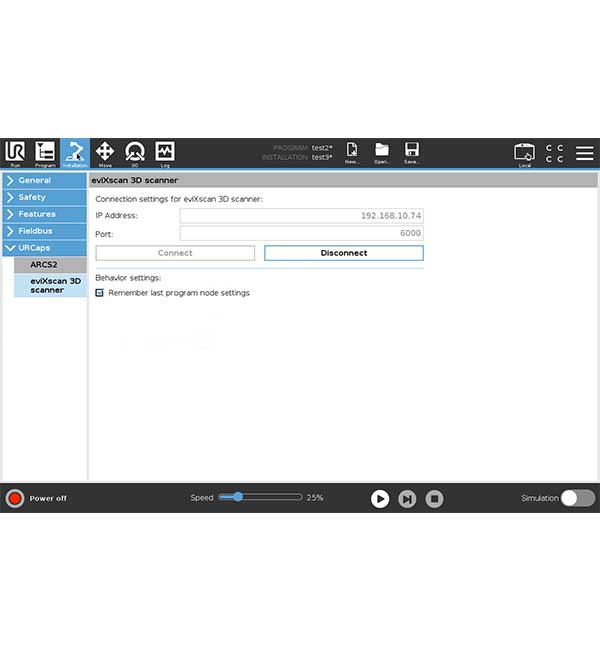Screen dimensions: 600x650
Task: Stop the program with Stop button
Action: coord(435,499)
